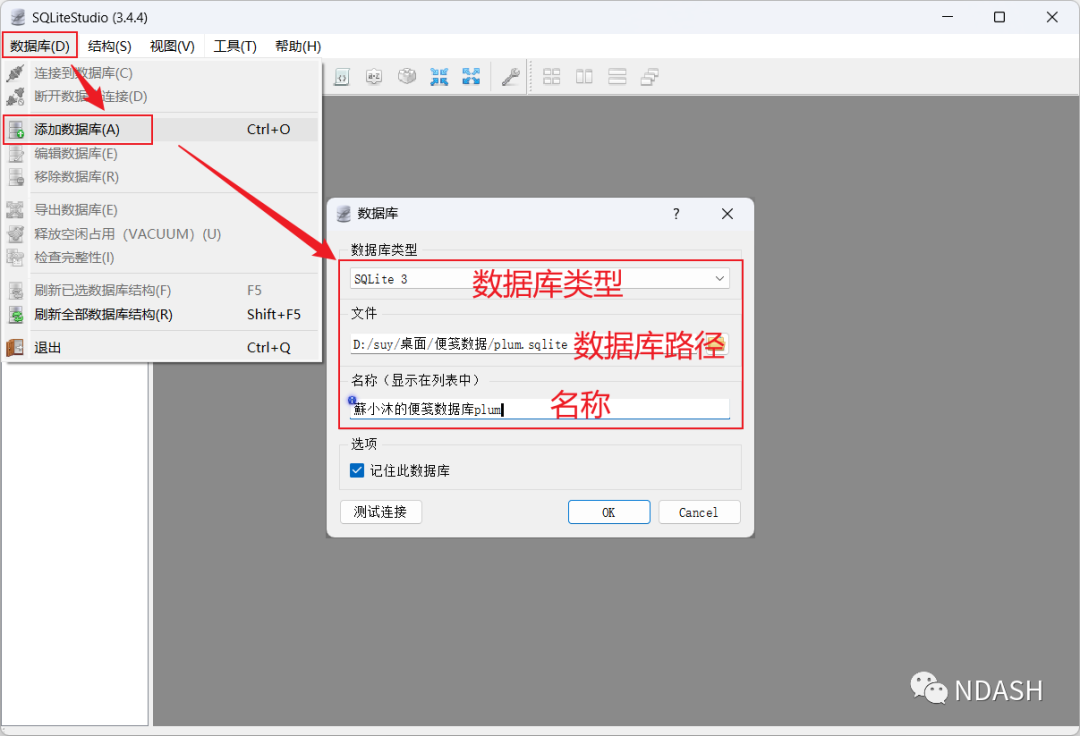The height and width of the screenshot is (736, 1080).
Task: Open the 视图(V) menu
Action: coord(172,46)
